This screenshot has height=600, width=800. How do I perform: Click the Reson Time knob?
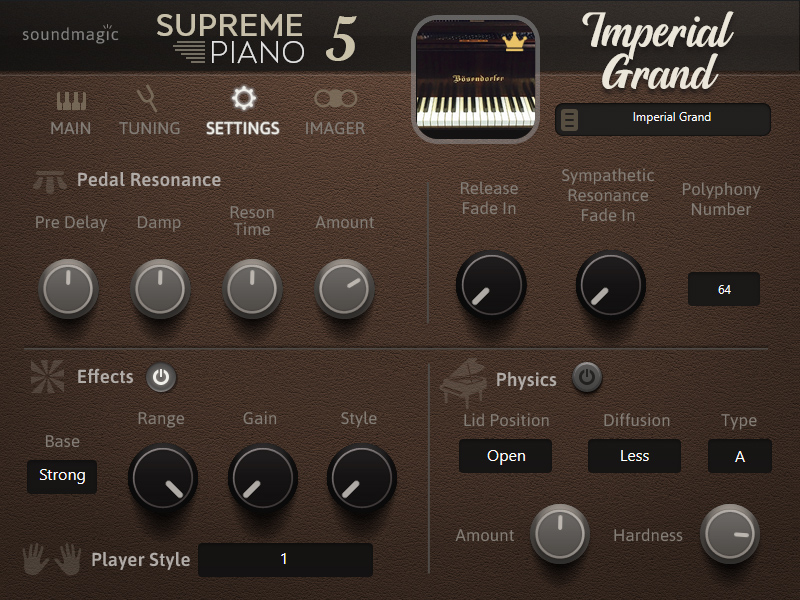252,289
